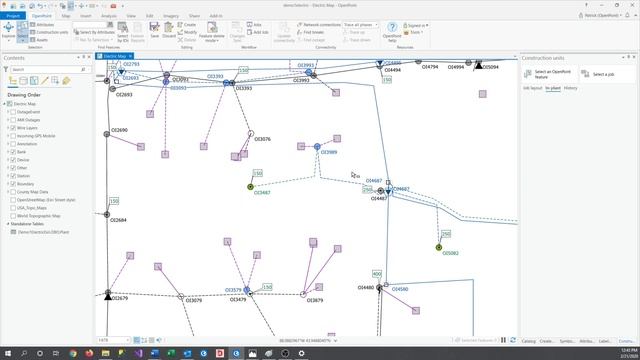Discard edits with the Discard icon
Screen dimensions: 640x360
pos(169,30)
